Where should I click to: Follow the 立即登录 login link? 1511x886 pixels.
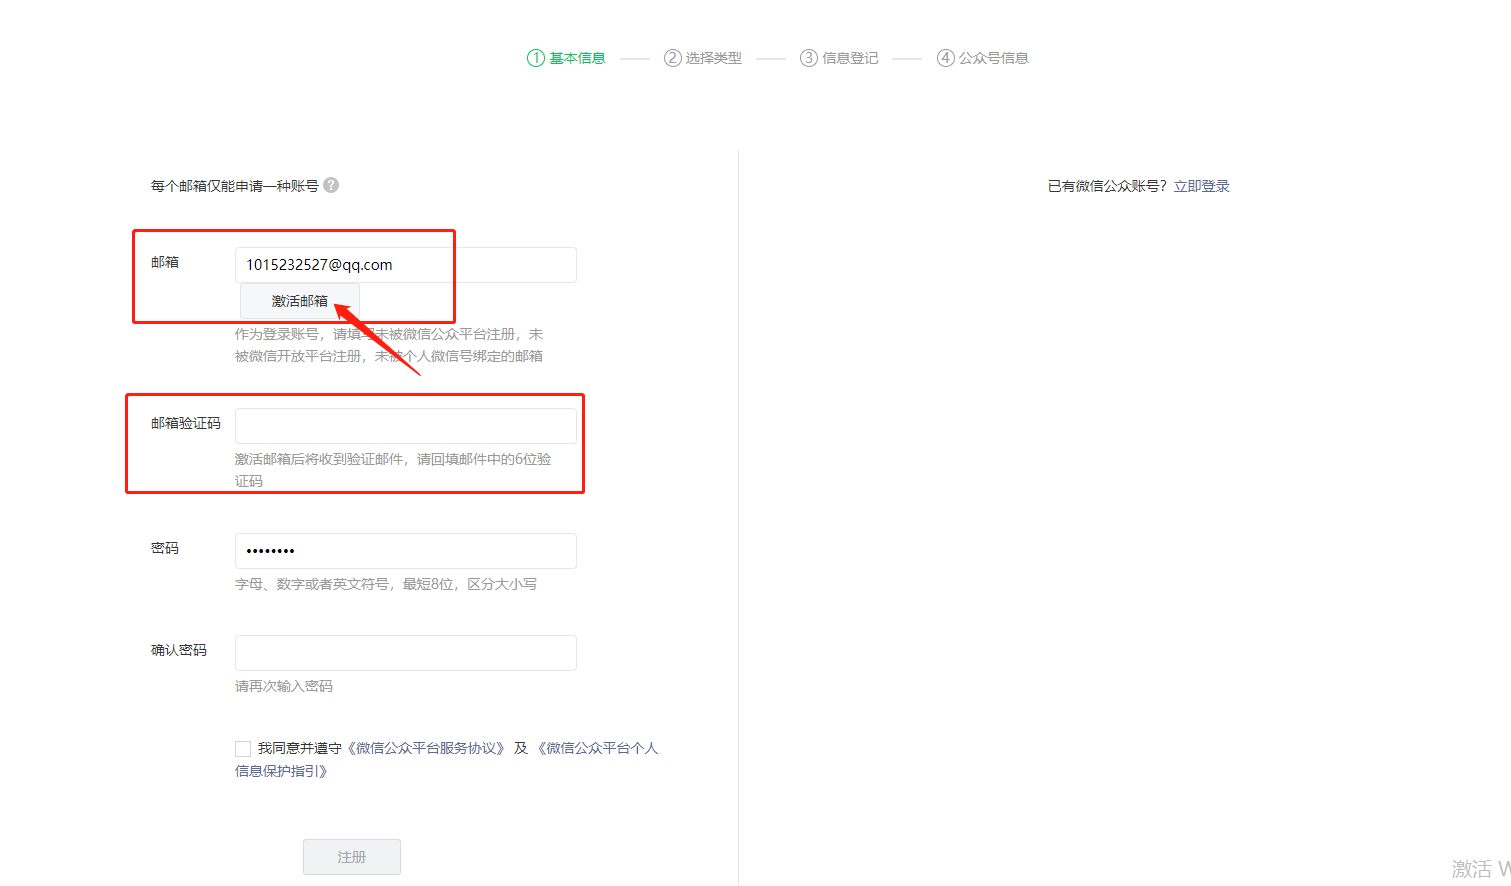(1201, 186)
